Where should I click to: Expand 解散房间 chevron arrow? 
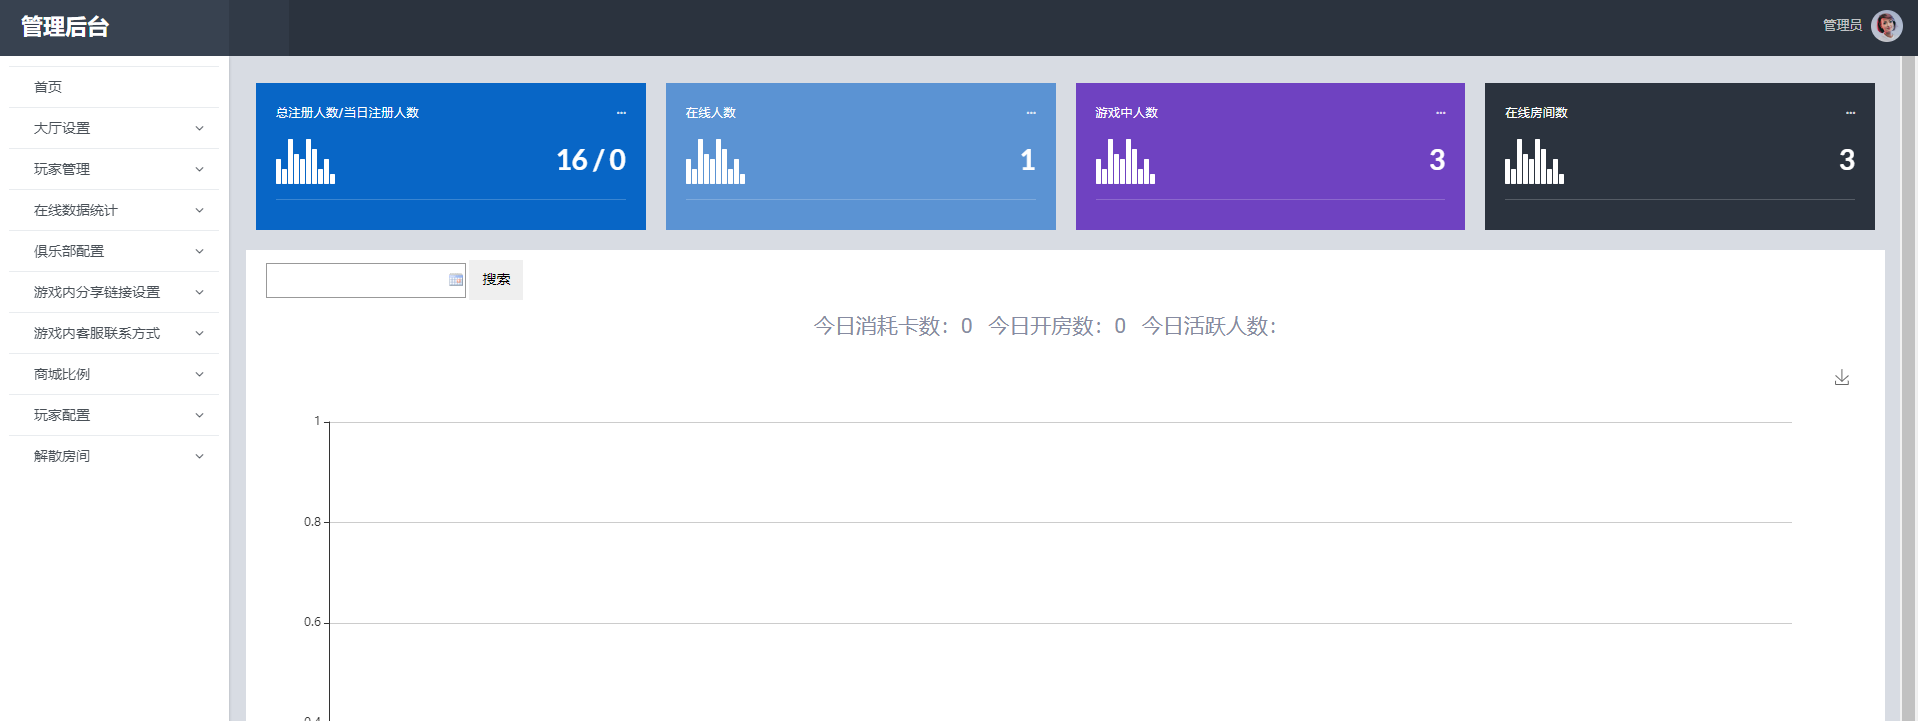point(199,456)
